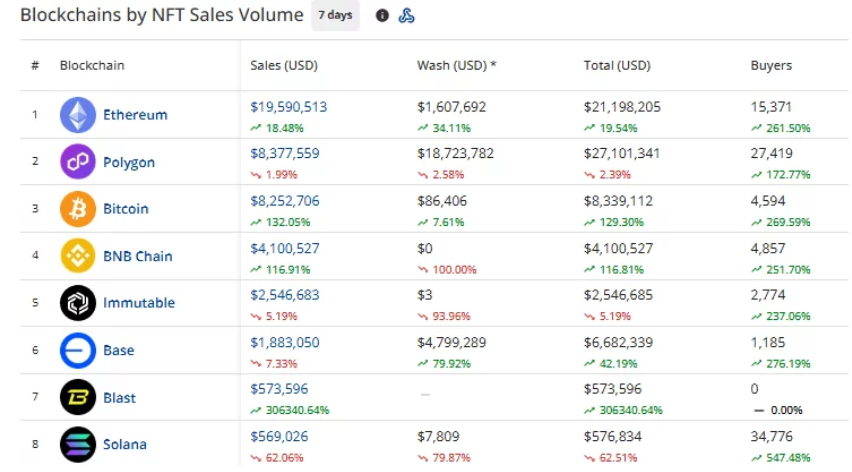Click the Blockchains by NFT Sales Volume title

[162, 15]
